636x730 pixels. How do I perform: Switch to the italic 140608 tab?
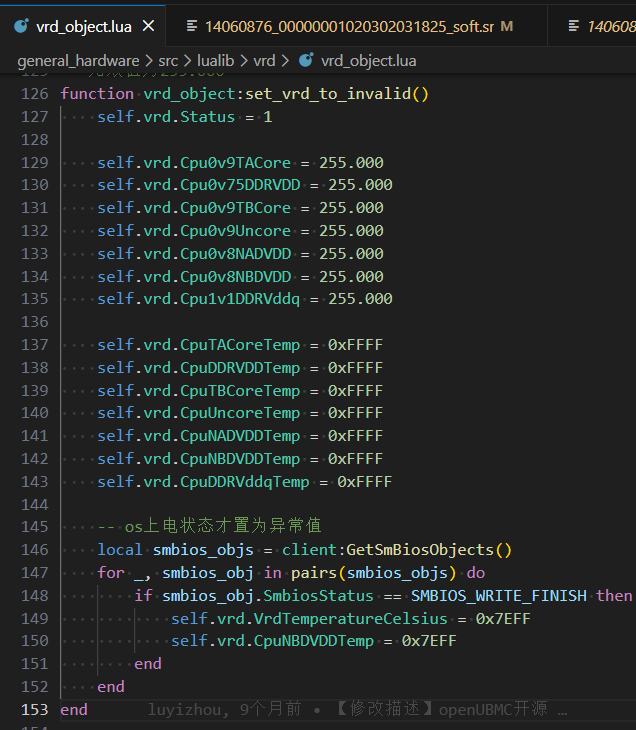coord(610,26)
